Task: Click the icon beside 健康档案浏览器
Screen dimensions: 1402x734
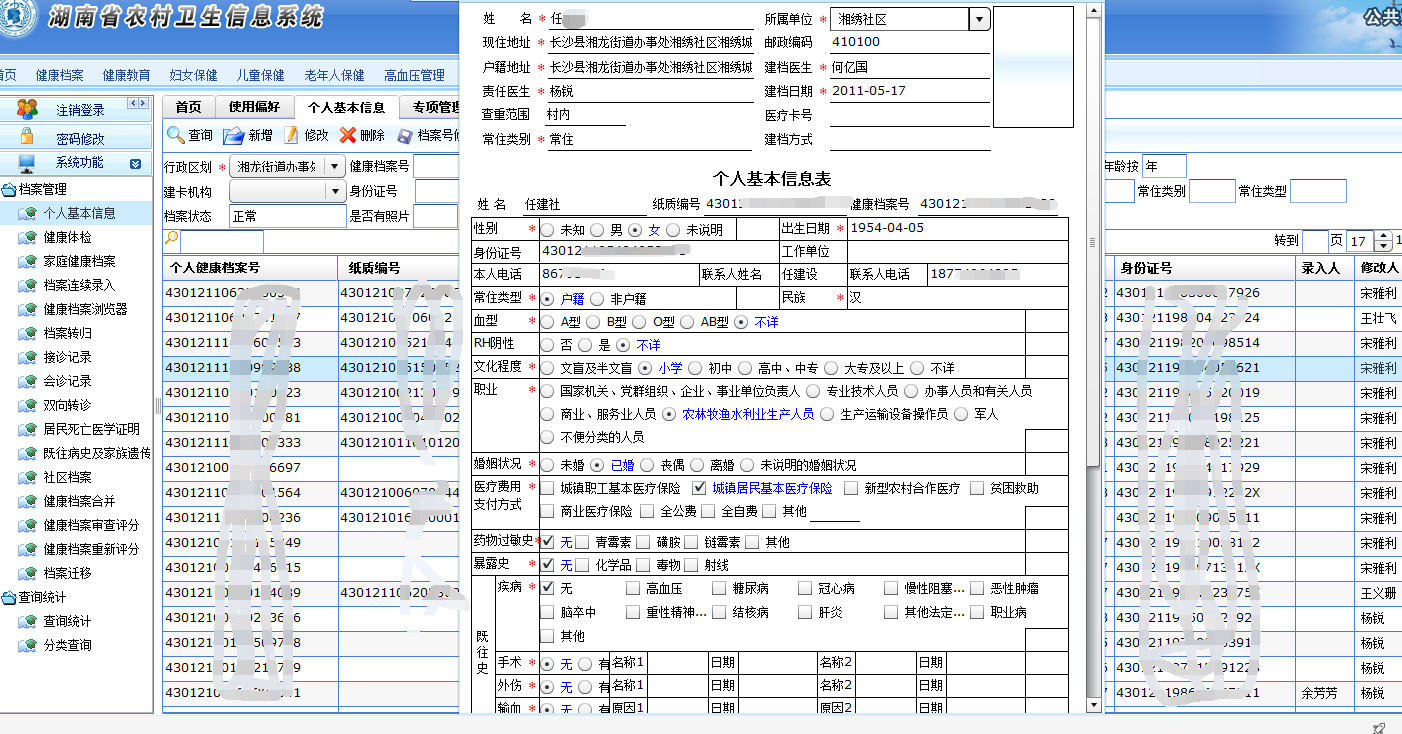Action: pyautogui.click(x=28, y=309)
